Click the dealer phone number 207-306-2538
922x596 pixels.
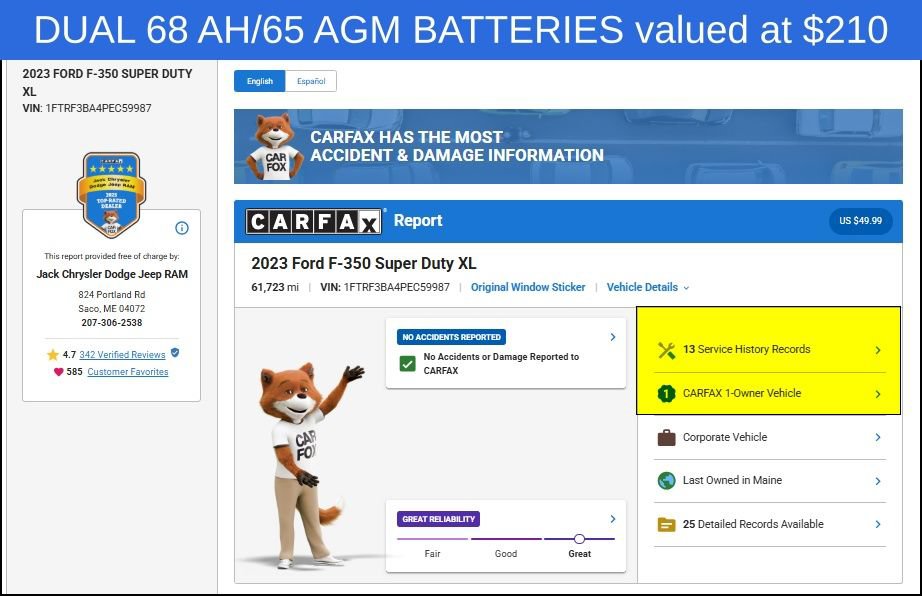coord(112,323)
